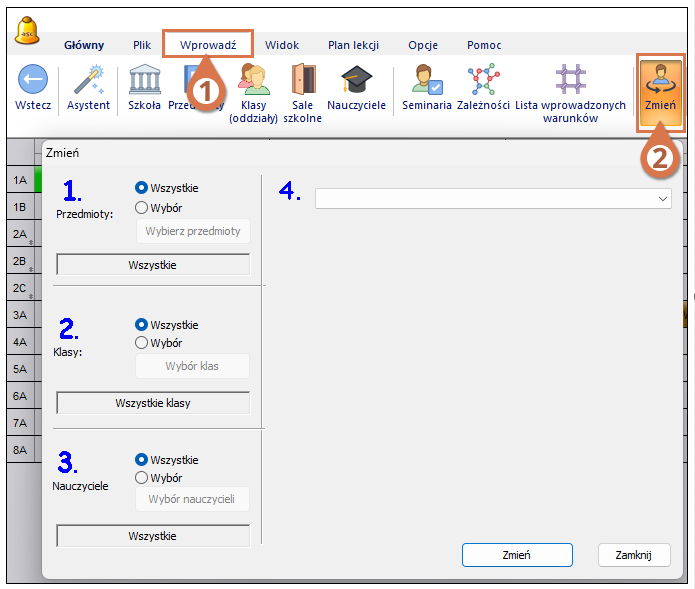
Task: Open the Opcje ribbon tab
Action: (x=422, y=45)
